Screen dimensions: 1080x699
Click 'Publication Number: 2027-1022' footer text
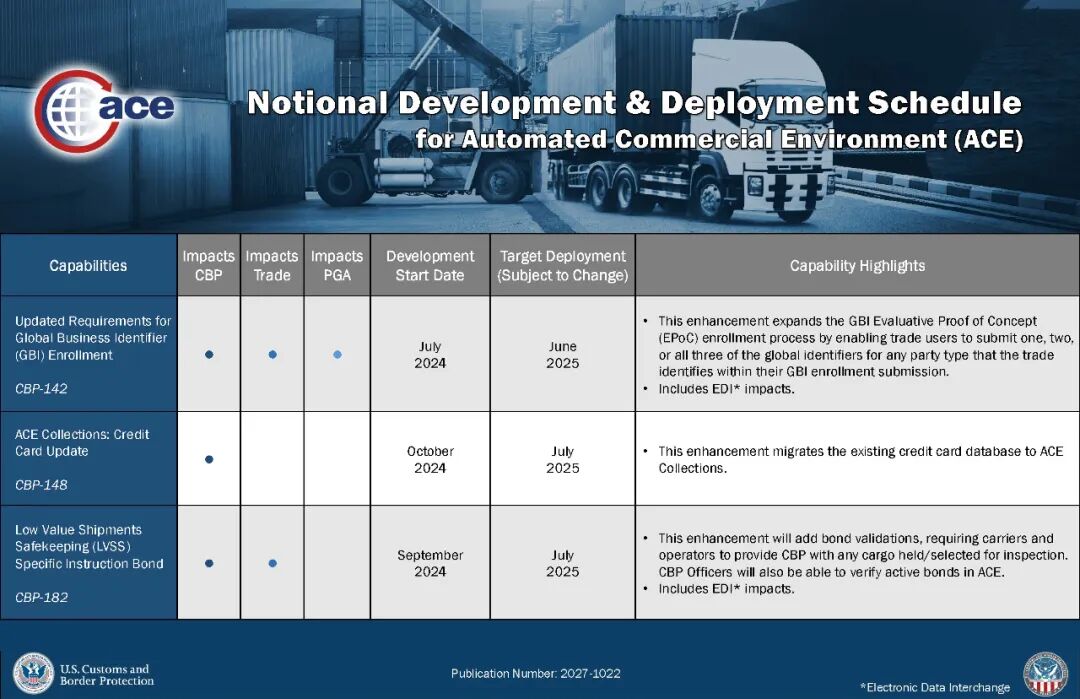[536, 674]
